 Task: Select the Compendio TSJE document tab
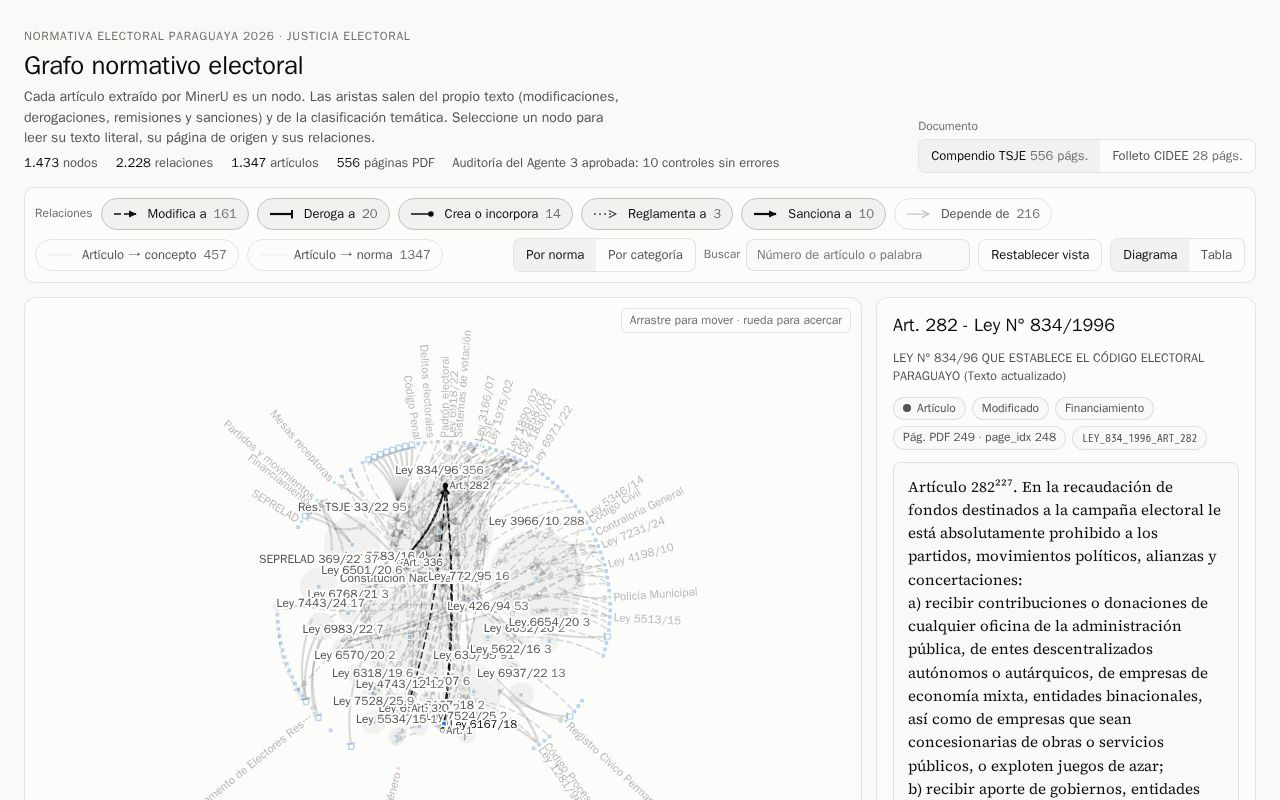[x=1009, y=156]
